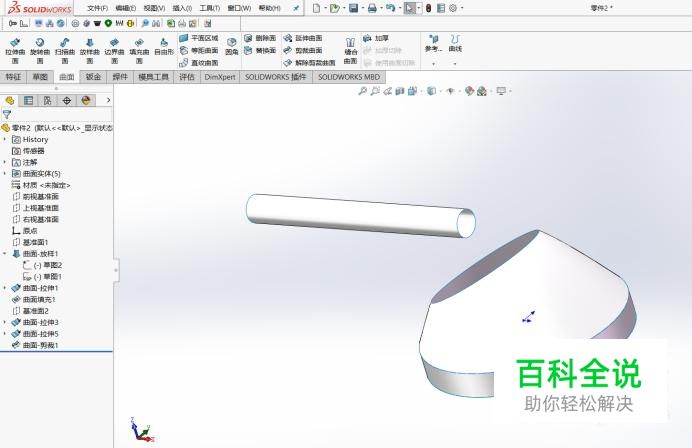Click the 删除面 delete face tool

click(x=260, y=38)
